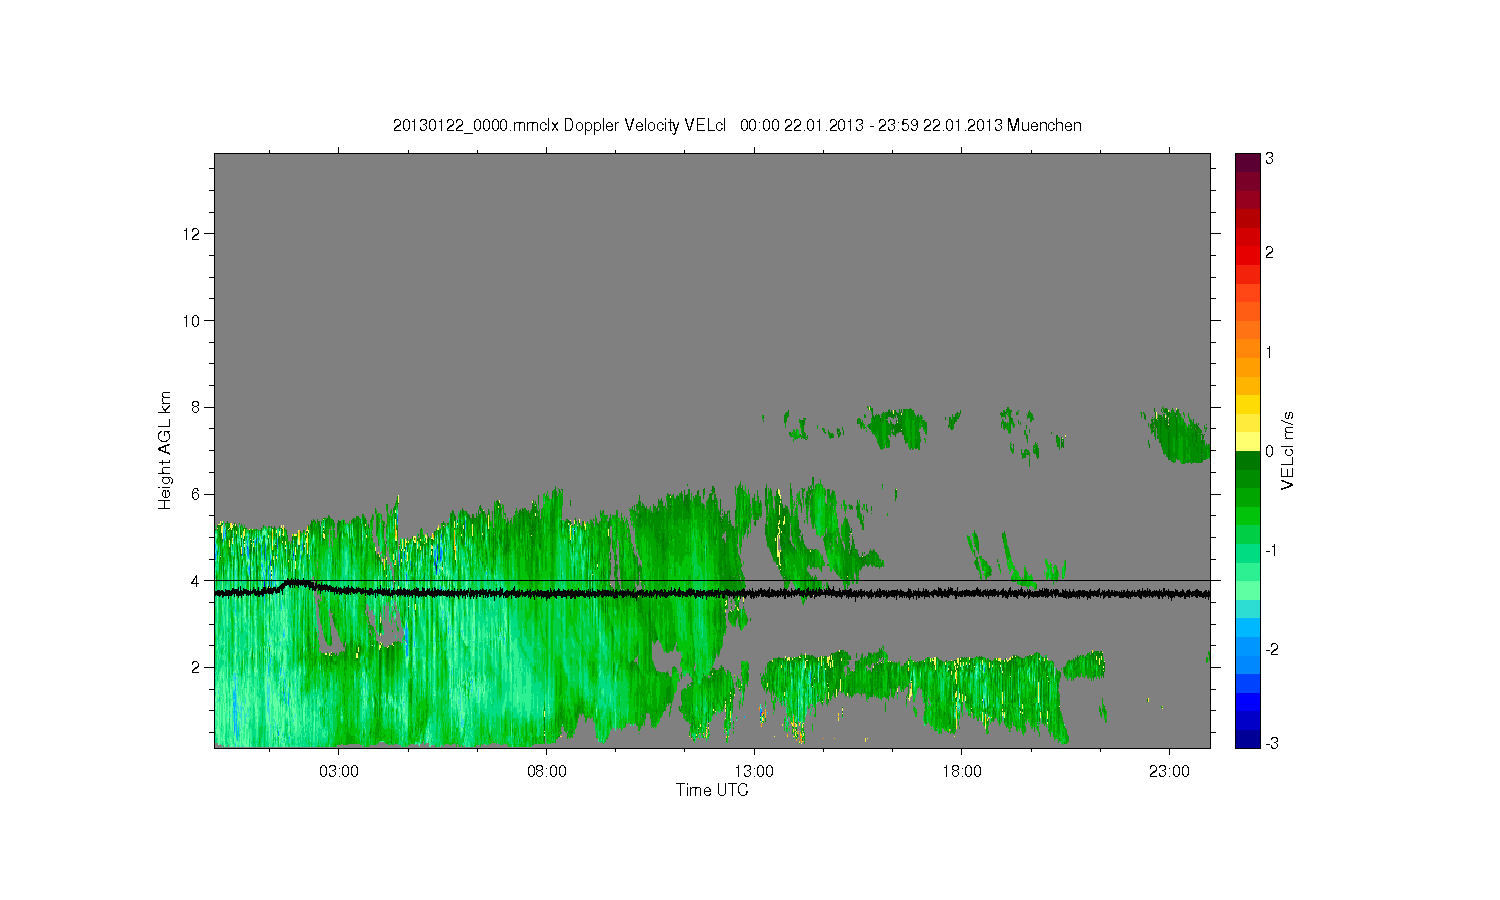Click the plot title text mentioning Muenchen
The height and width of the screenshot is (900, 1500).
click(x=737, y=125)
